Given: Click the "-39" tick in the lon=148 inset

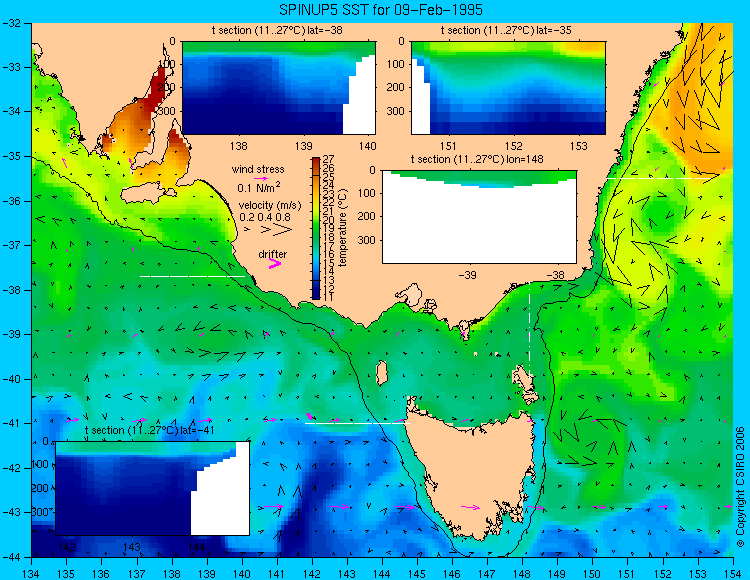Looking at the screenshot, I should coord(467,275).
